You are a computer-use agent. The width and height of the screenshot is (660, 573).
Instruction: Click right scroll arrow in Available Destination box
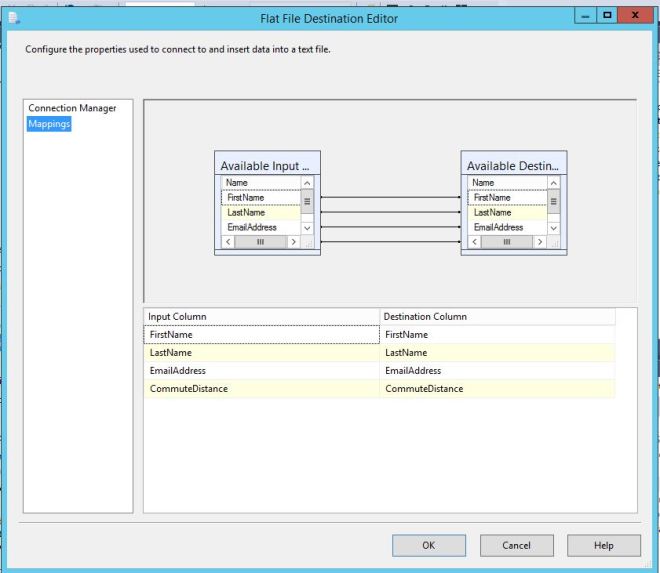click(540, 242)
